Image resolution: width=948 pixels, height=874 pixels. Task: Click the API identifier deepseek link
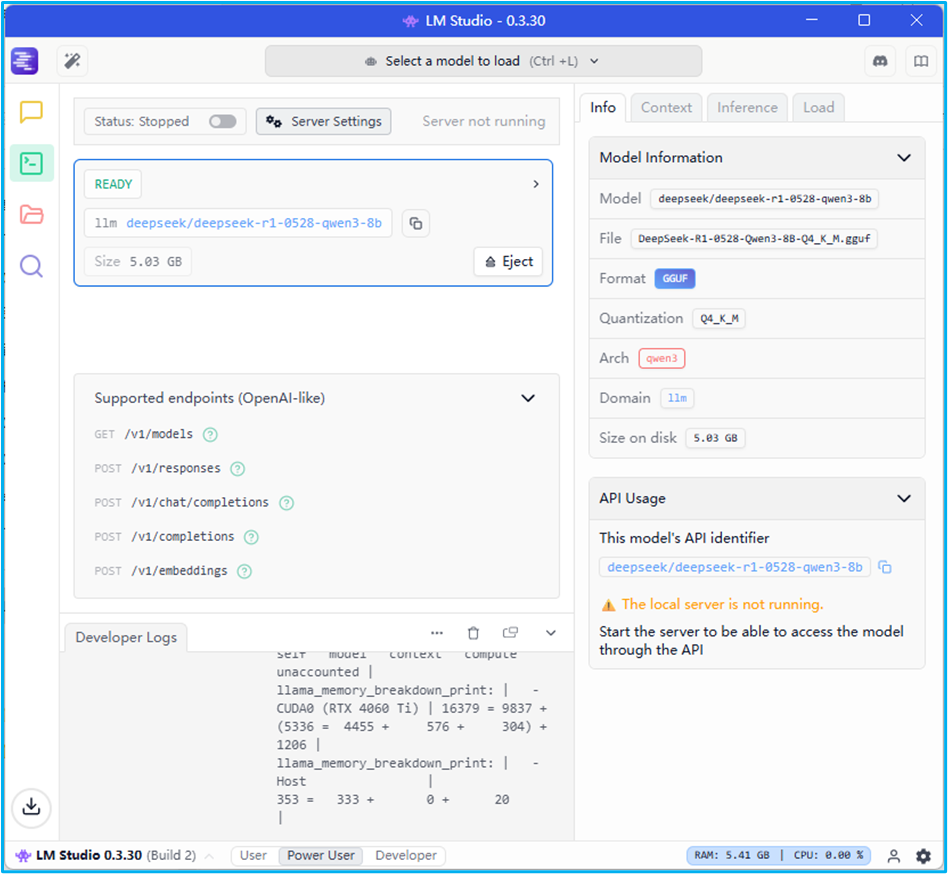[x=735, y=568]
